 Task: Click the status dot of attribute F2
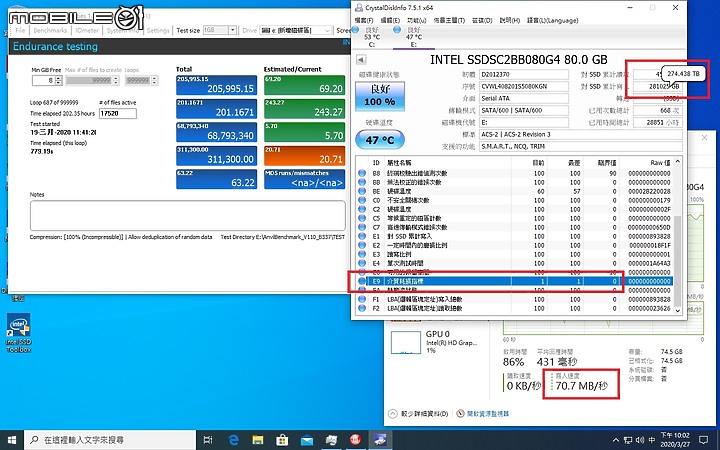[x=362, y=308]
